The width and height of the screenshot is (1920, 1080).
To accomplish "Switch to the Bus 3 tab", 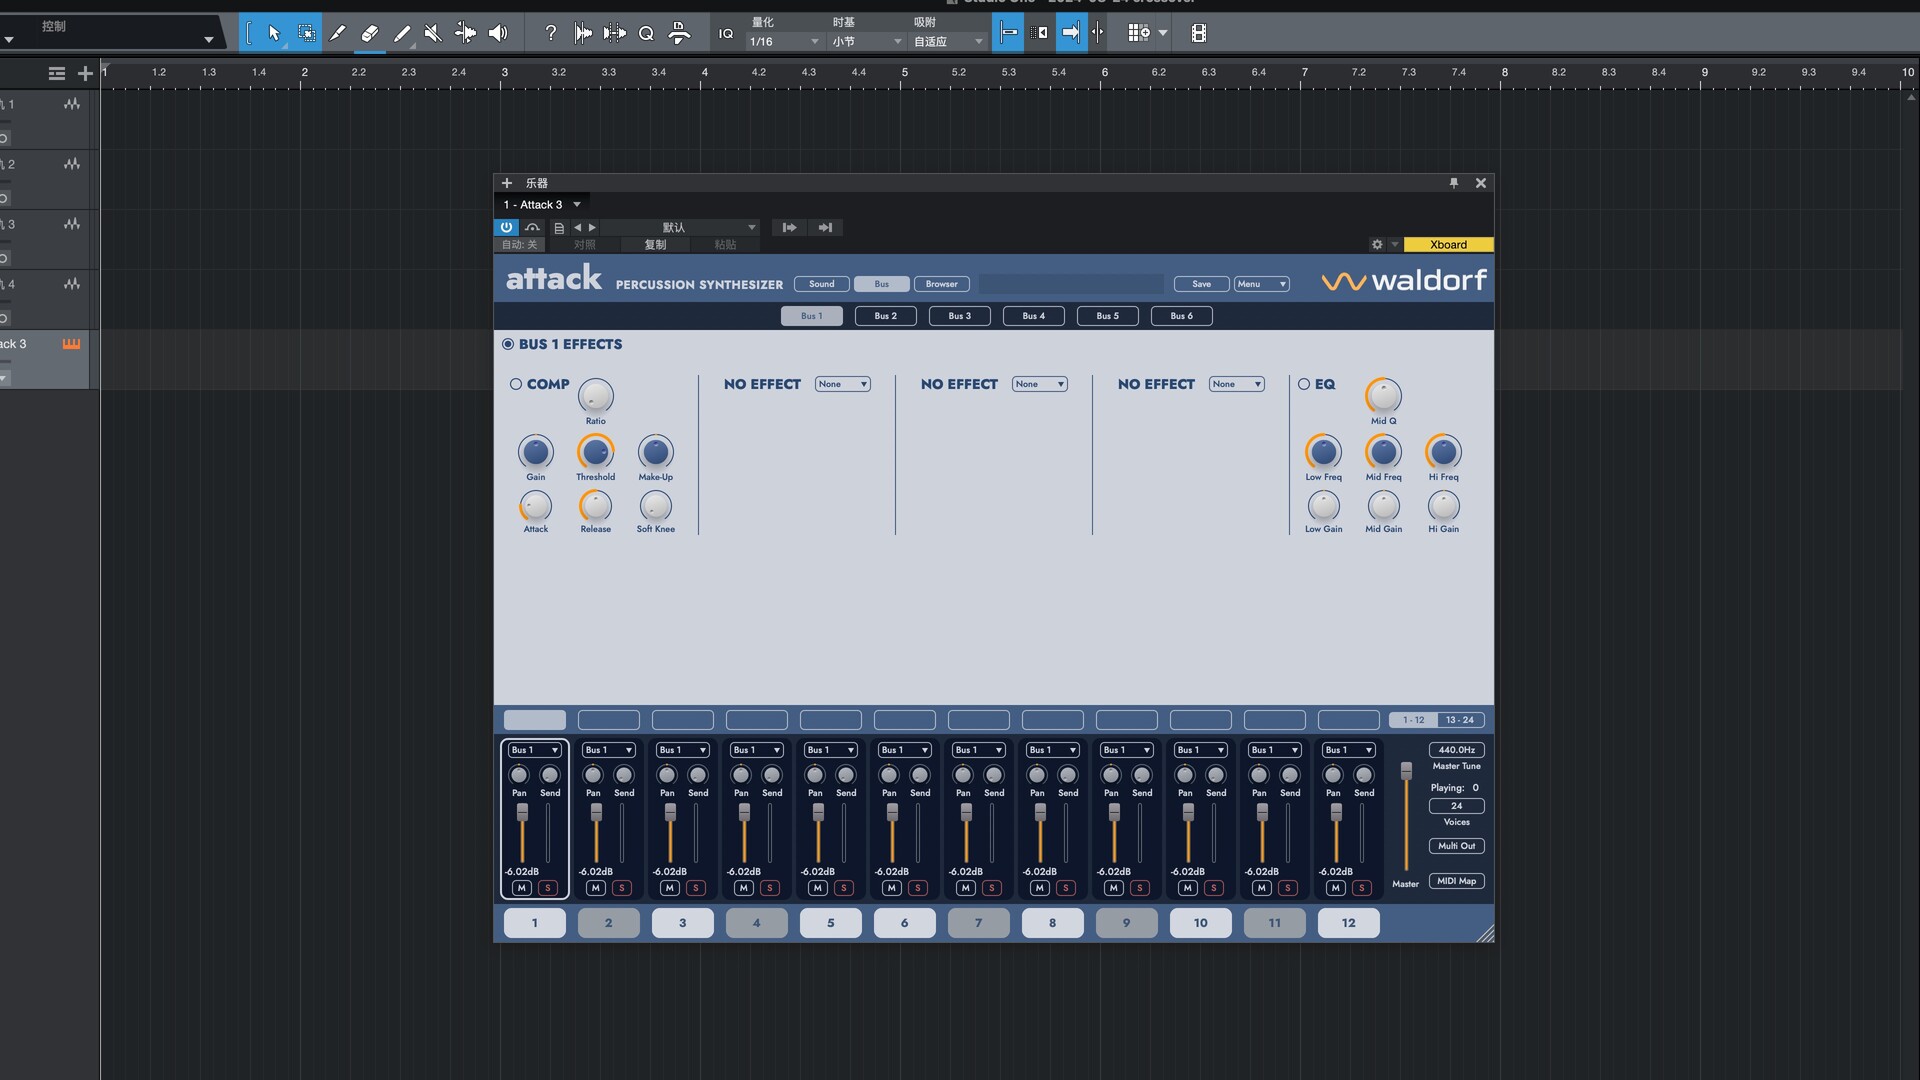I will [x=959, y=316].
